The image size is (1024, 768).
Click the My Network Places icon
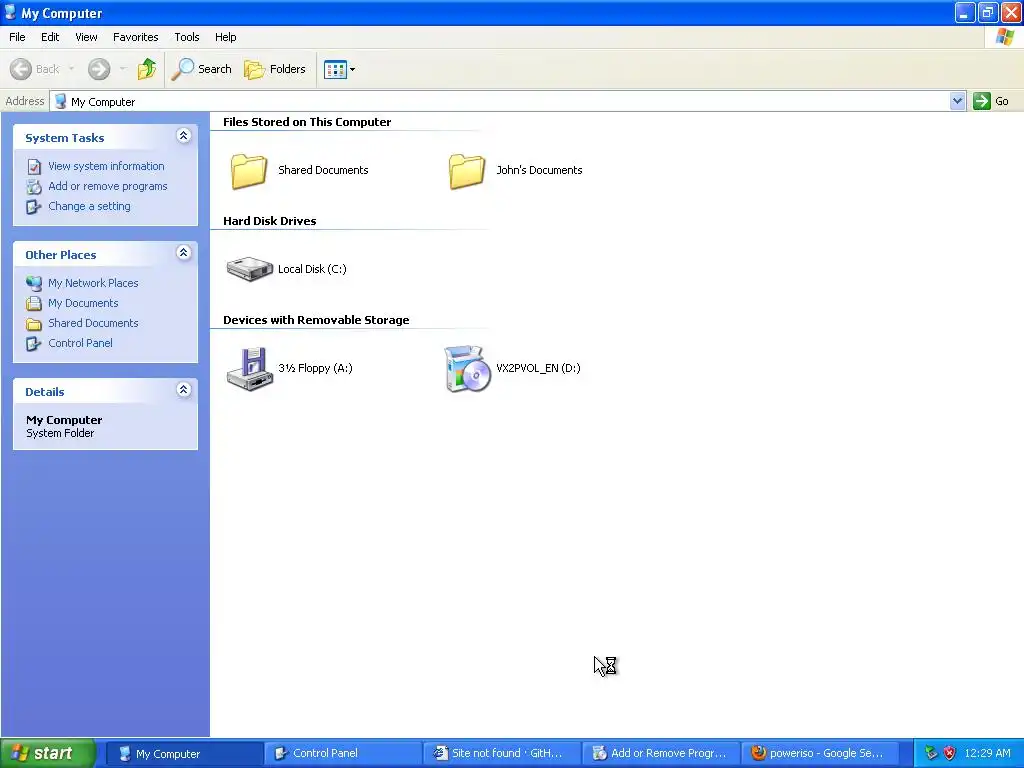(x=34, y=283)
